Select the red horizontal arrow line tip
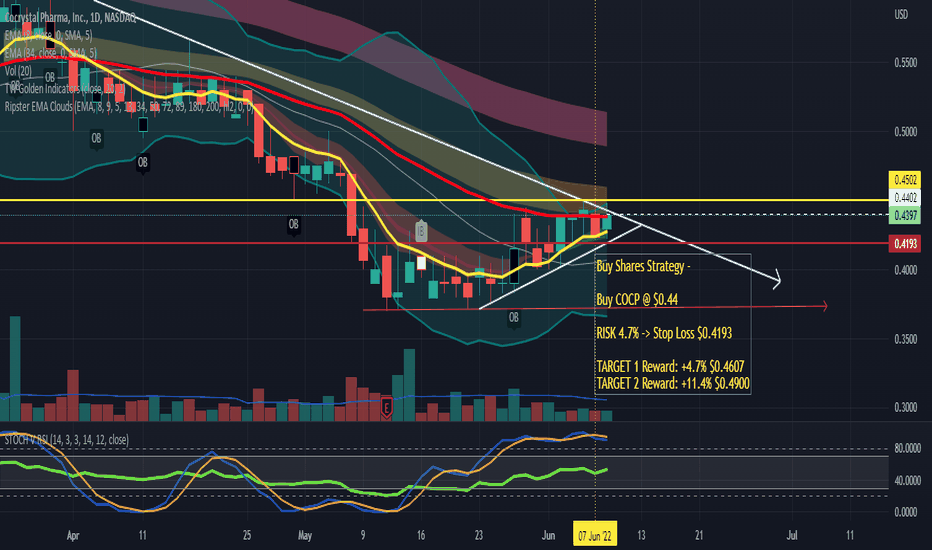This screenshot has width=932, height=550. 824,306
